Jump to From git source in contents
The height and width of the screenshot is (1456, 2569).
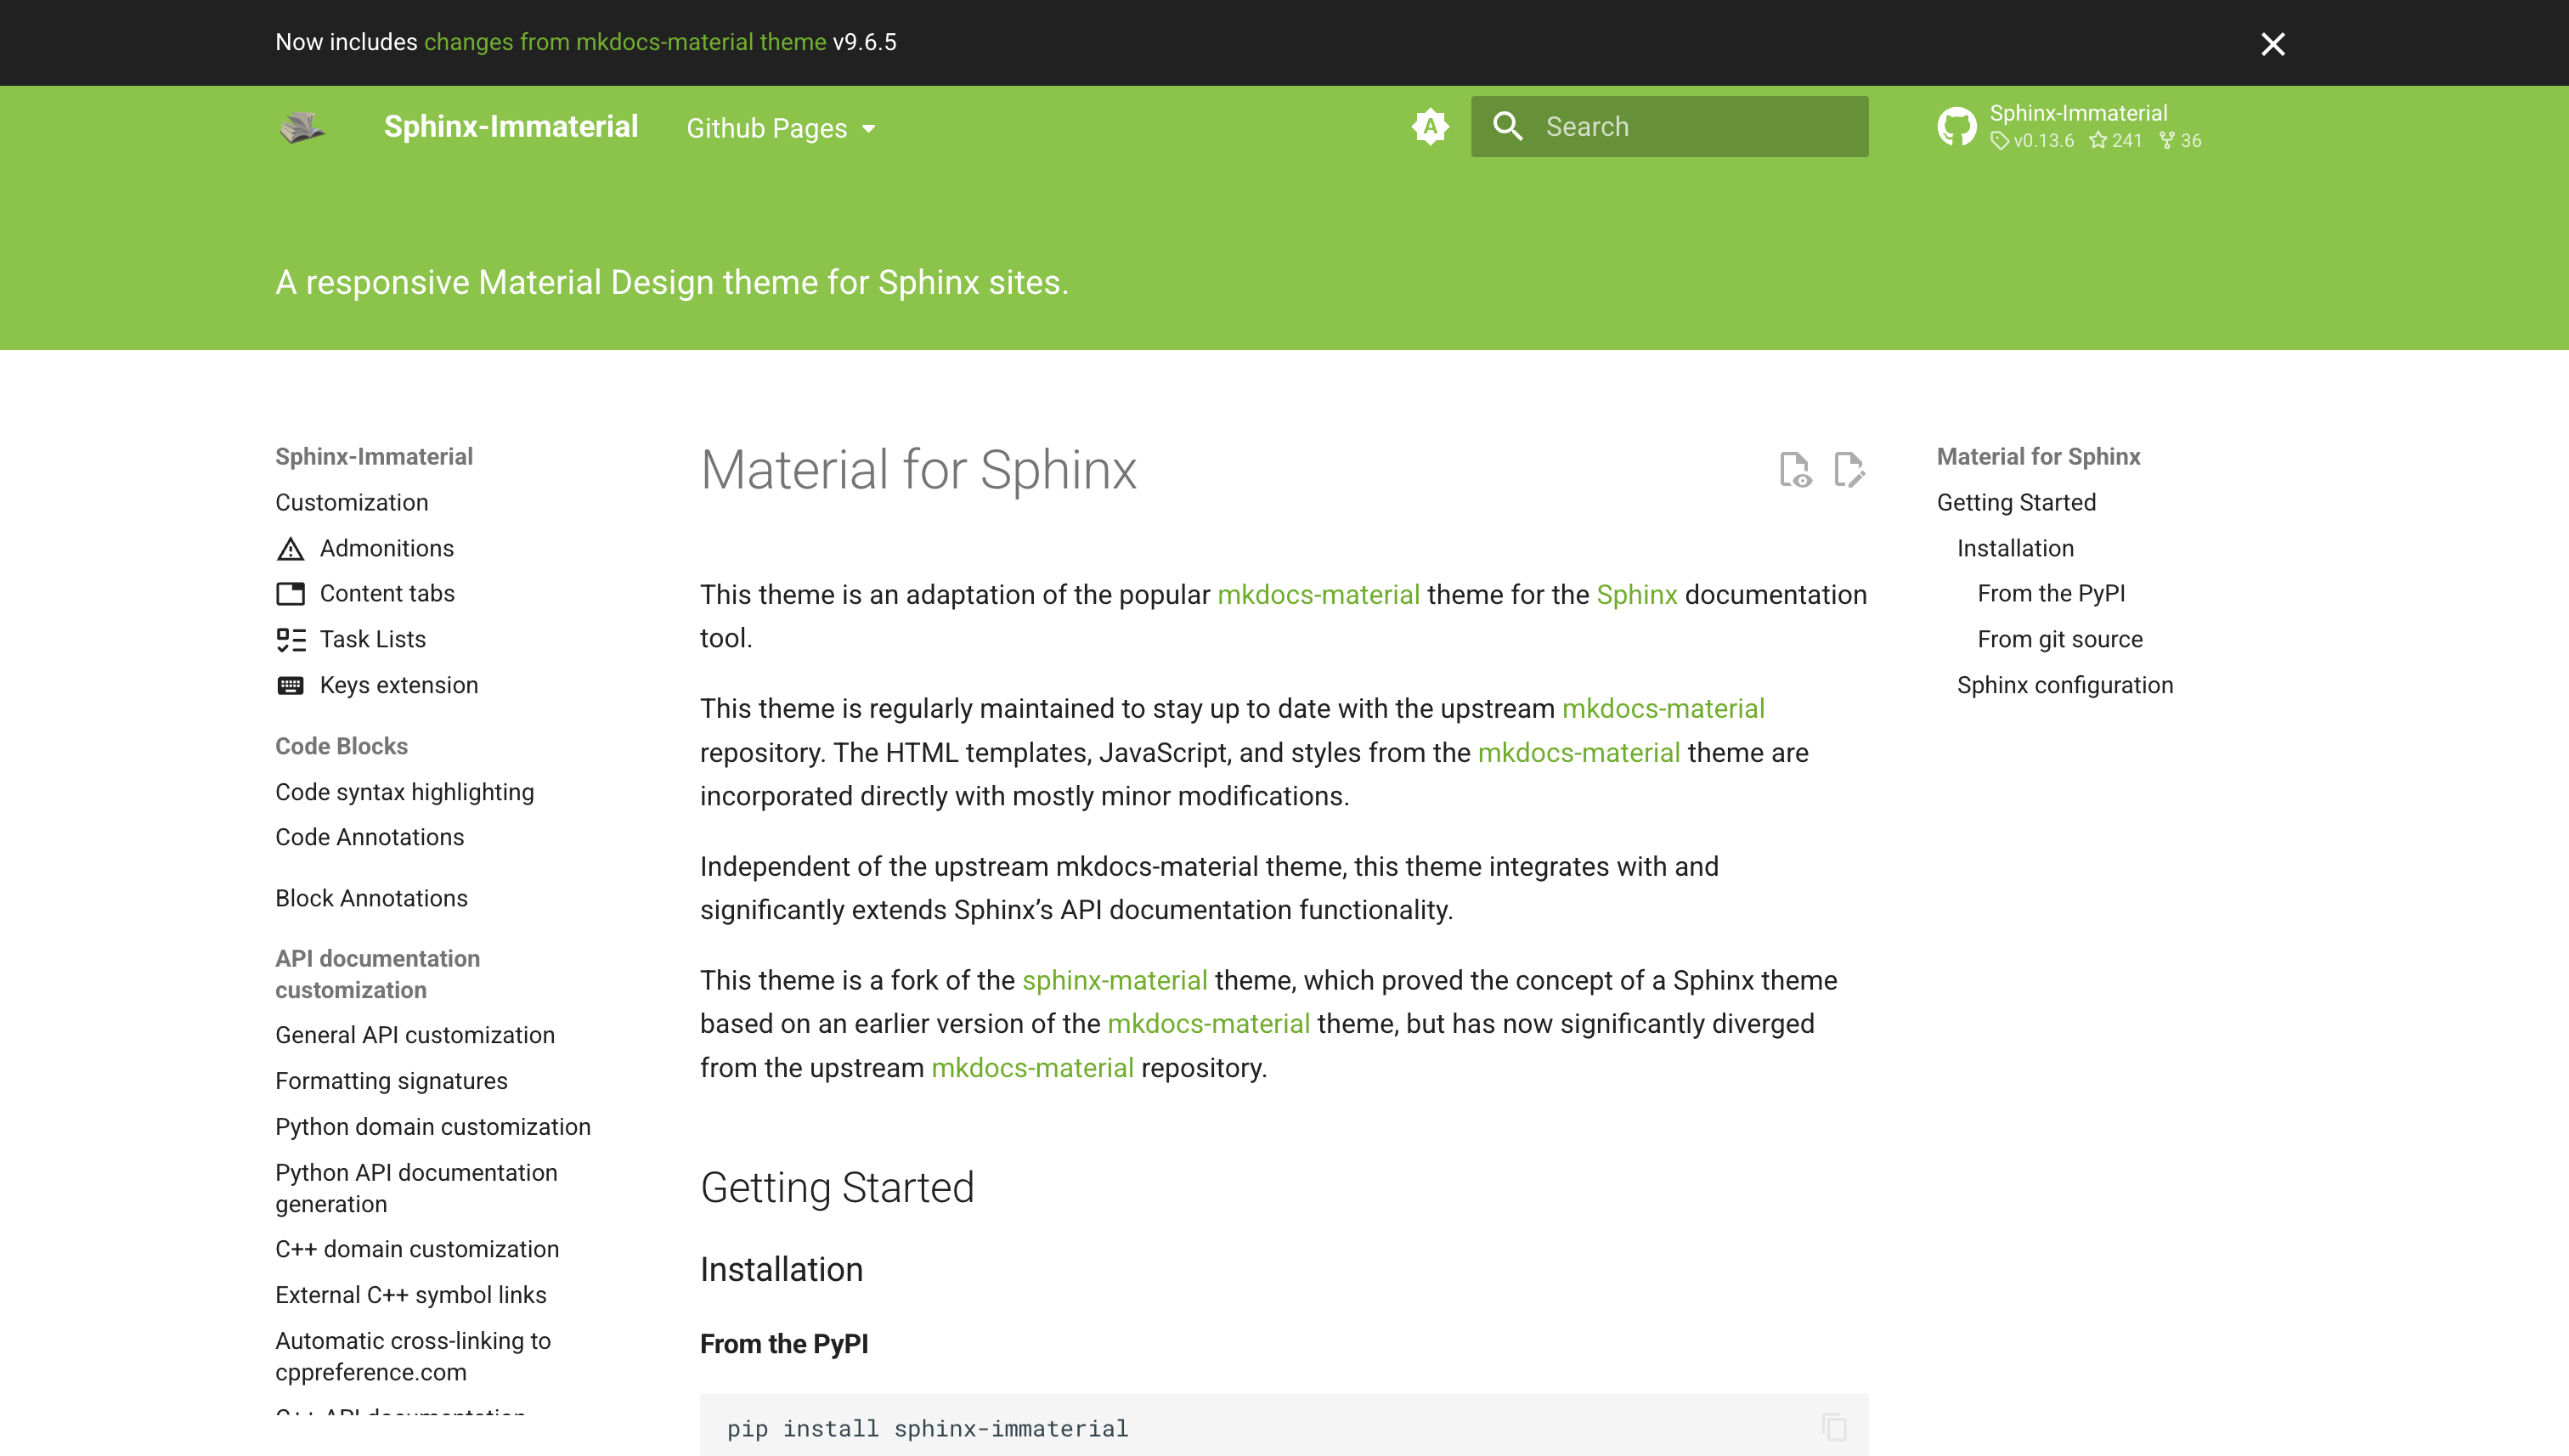[x=2060, y=639]
